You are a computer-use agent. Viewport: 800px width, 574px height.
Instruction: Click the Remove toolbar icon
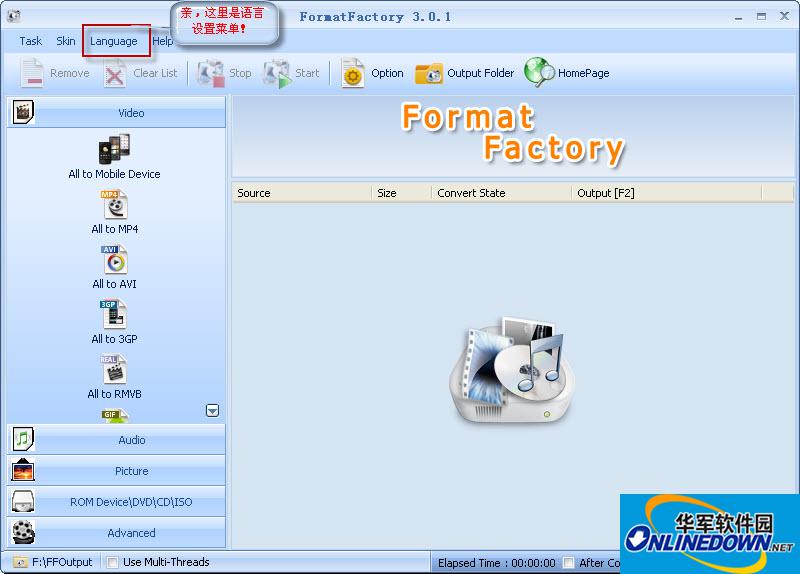pos(32,73)
